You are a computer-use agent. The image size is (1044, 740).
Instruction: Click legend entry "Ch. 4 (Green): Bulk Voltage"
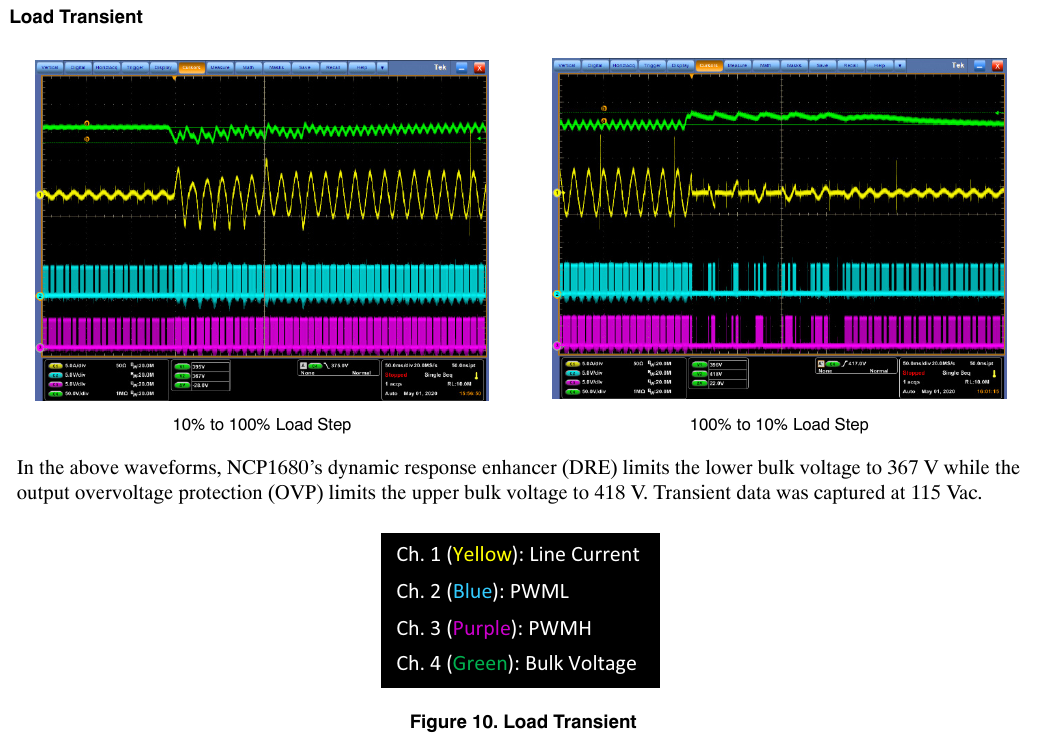tap(516, 663)
